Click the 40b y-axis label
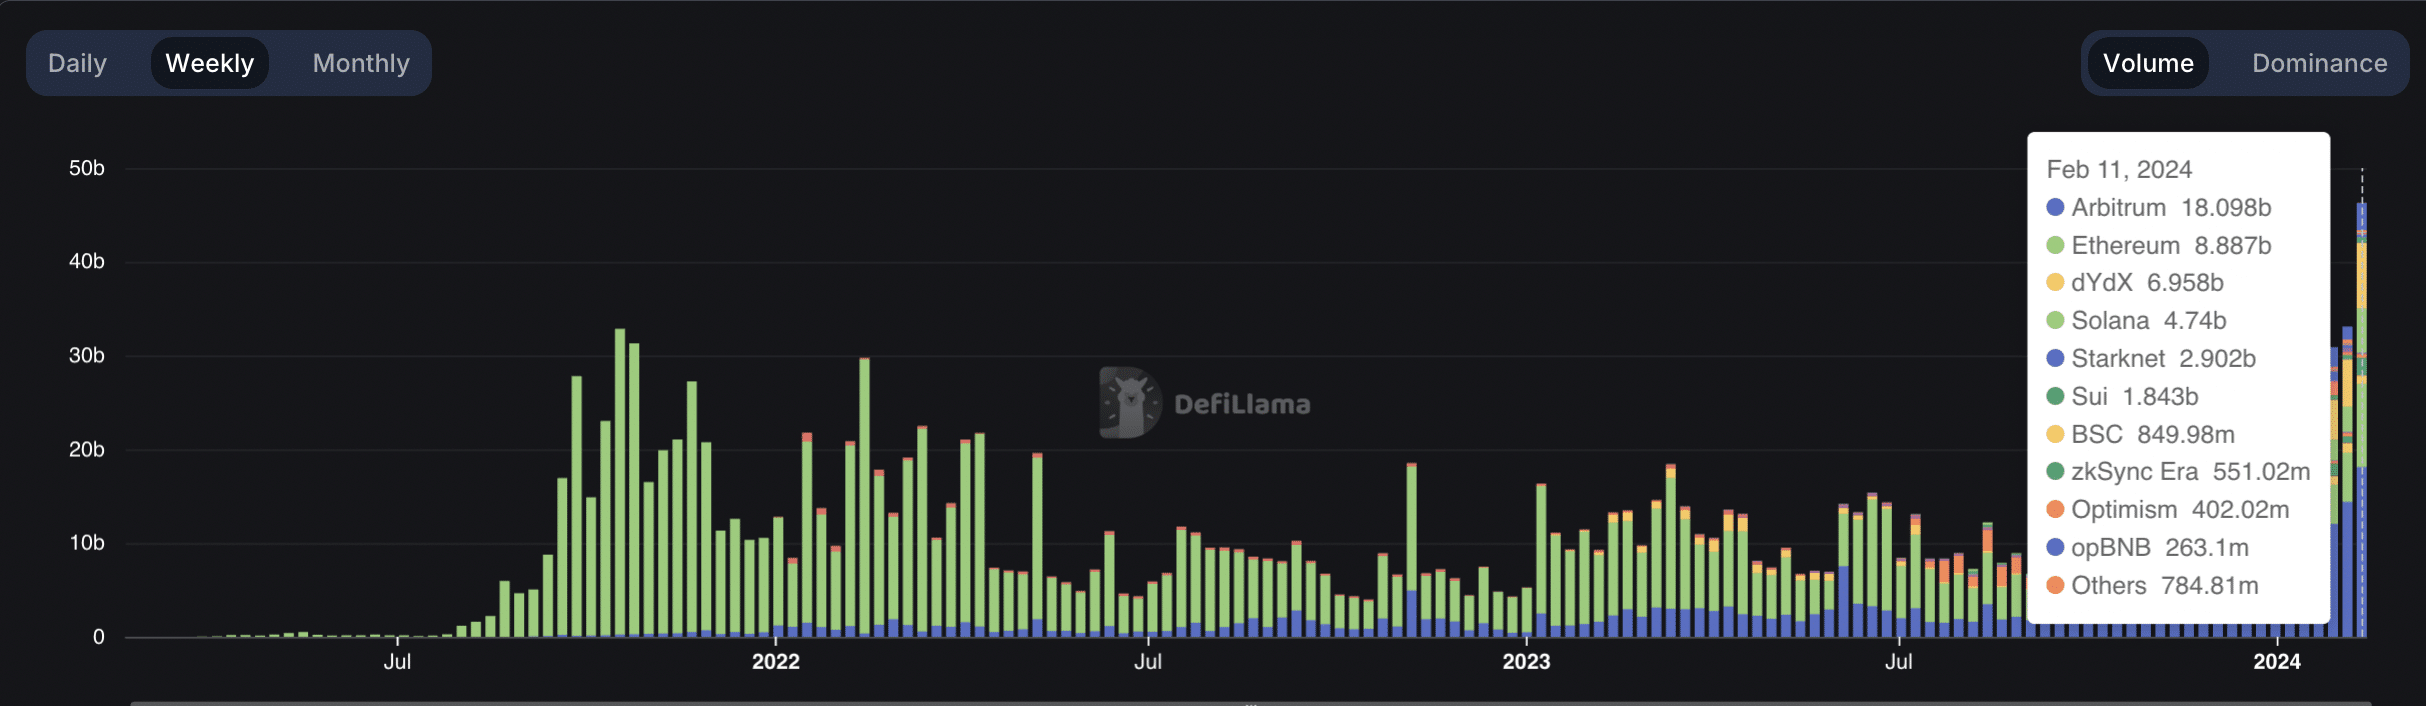This screenshot has height=706, width=2426. [x=87, y=261]
